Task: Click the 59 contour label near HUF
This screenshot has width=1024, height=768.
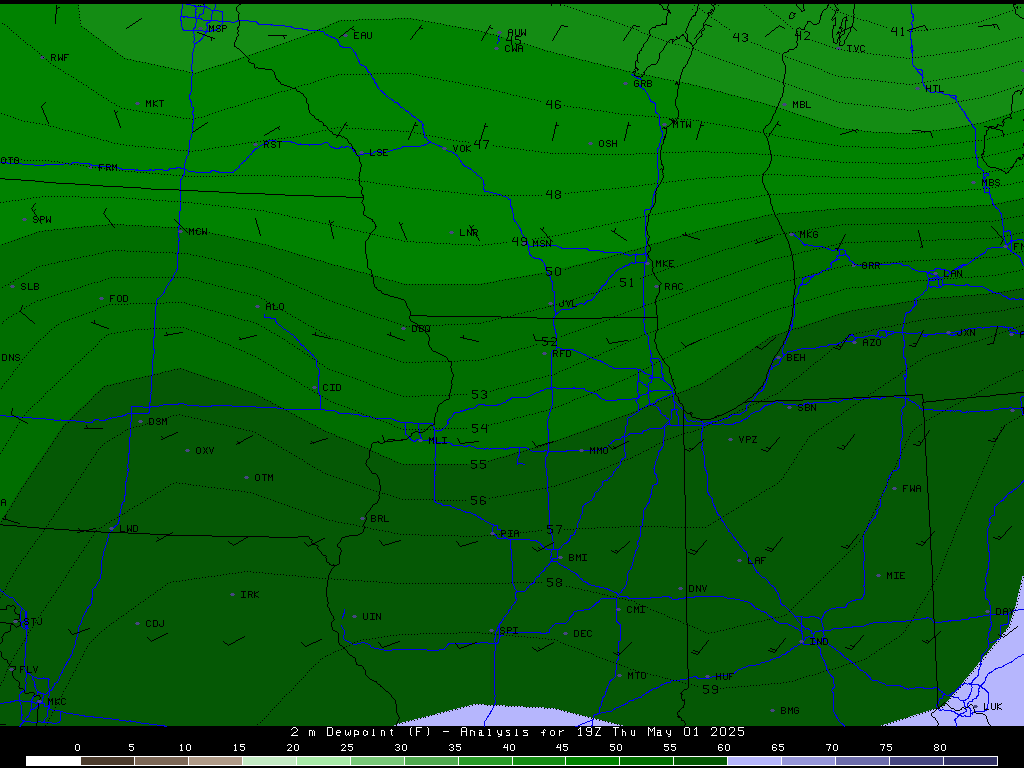Action: 711,690
